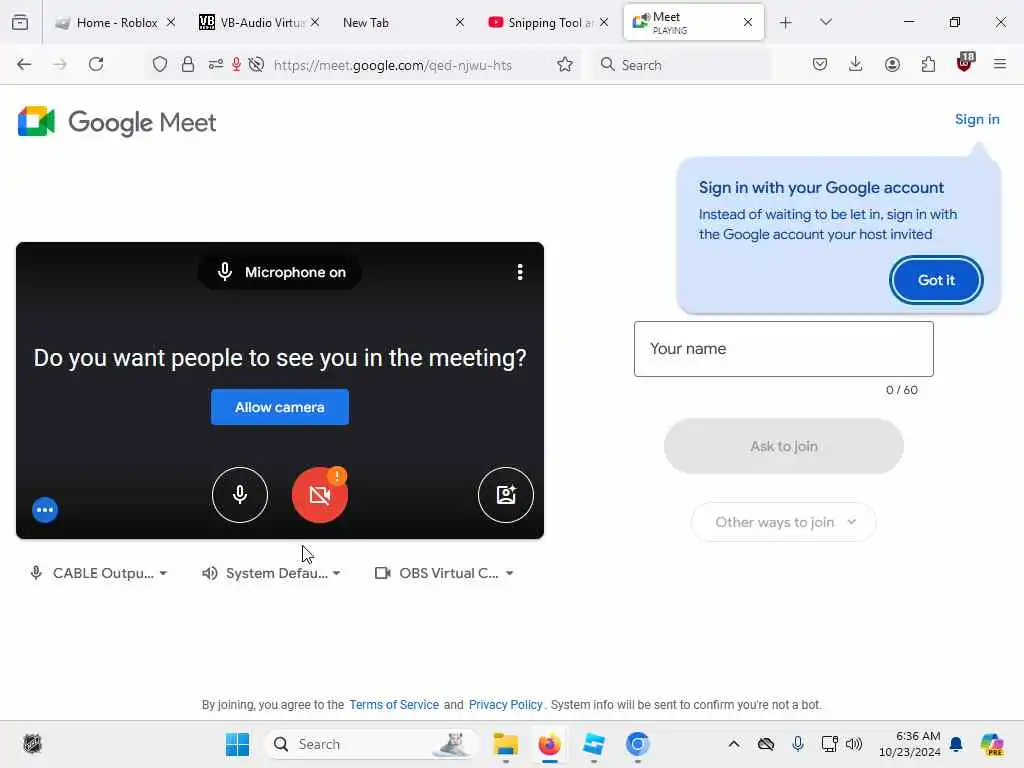Open the volume control in system tray
The height and width of the screenshot is (768, 1024).
854,744
